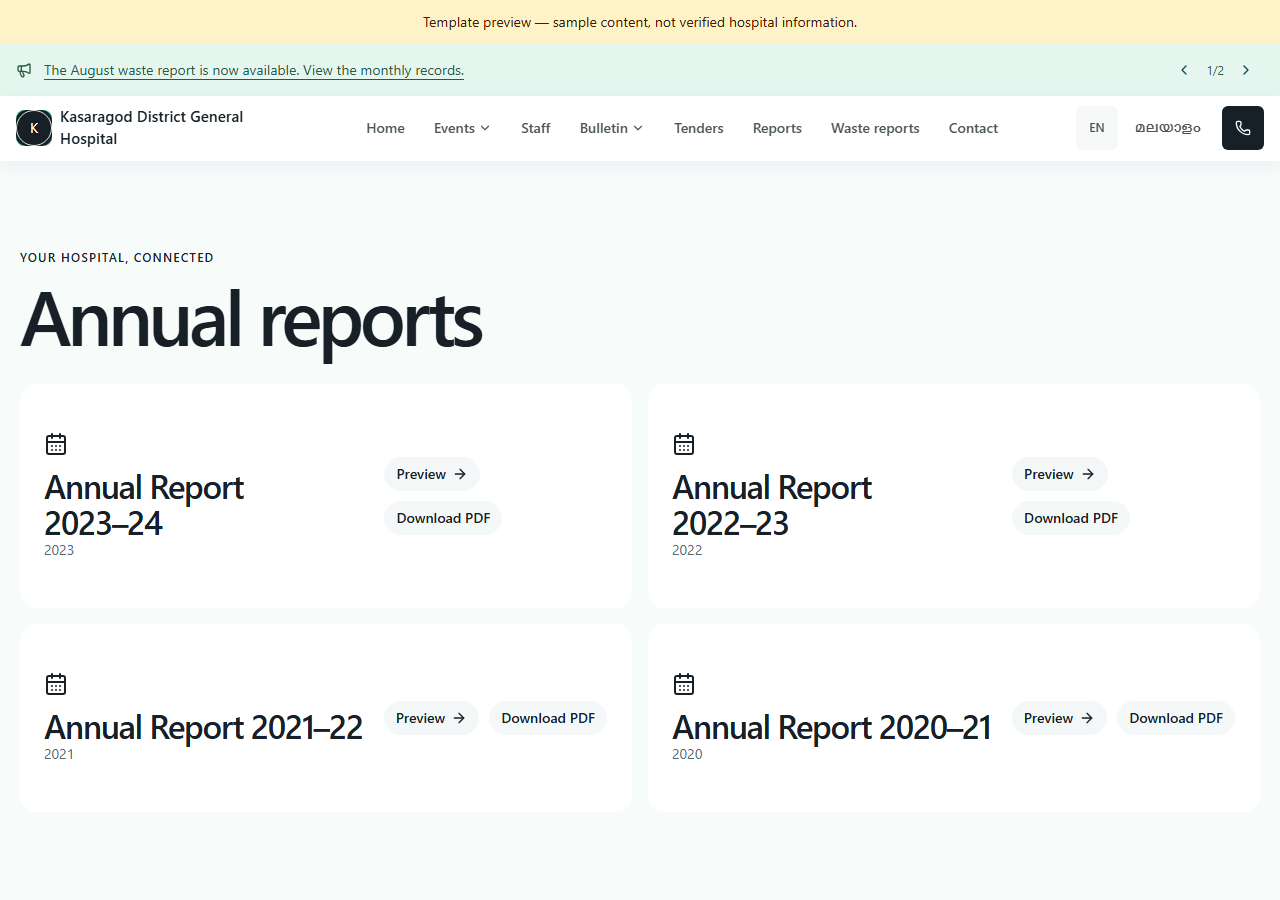This screenshot has width=1280, height=900.
Task: Click the phone call button in header
Action: (x=1243, y=128)
